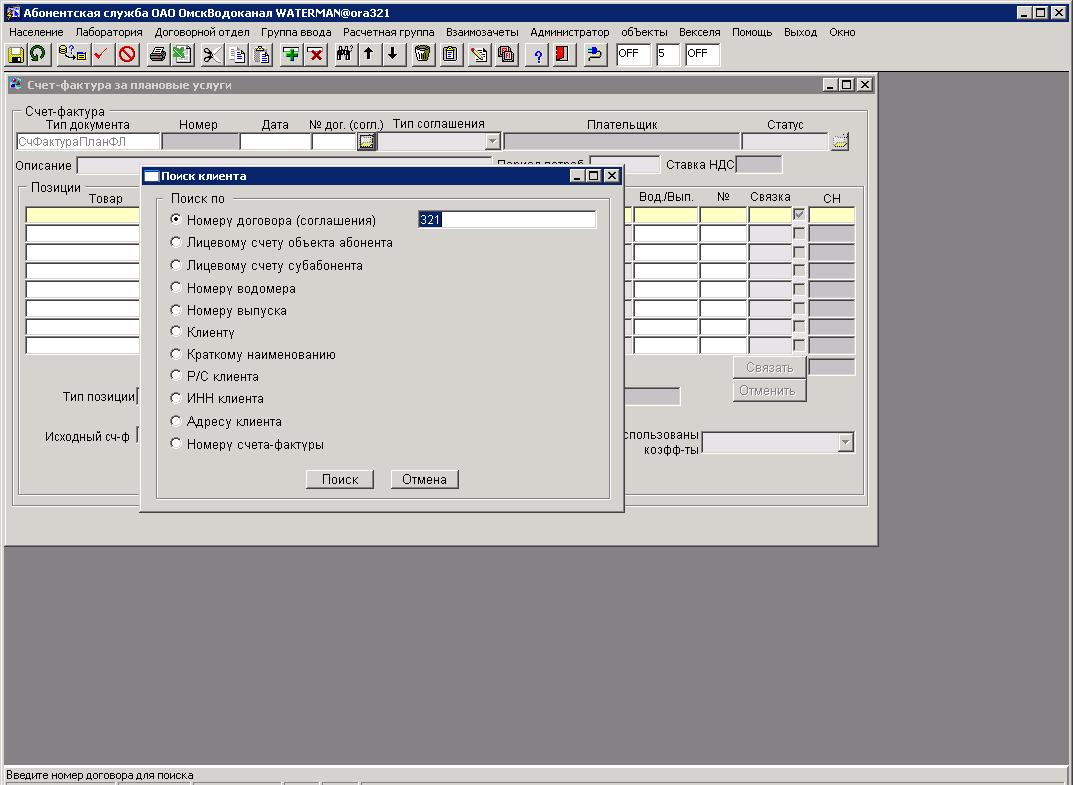Select the 'ИНН клиента' search option
The height and width of the screenshot is (785, 1073).
(177, 398)
